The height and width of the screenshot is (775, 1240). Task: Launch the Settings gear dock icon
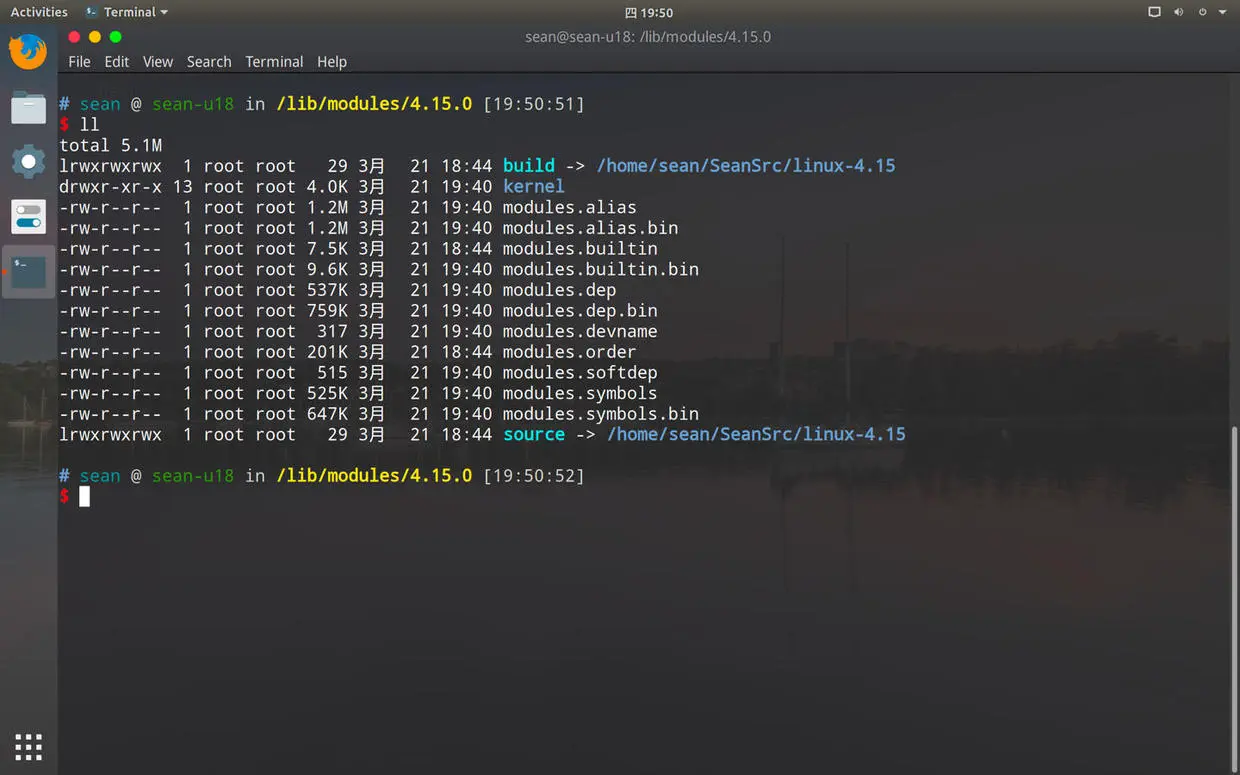(28, 161)
